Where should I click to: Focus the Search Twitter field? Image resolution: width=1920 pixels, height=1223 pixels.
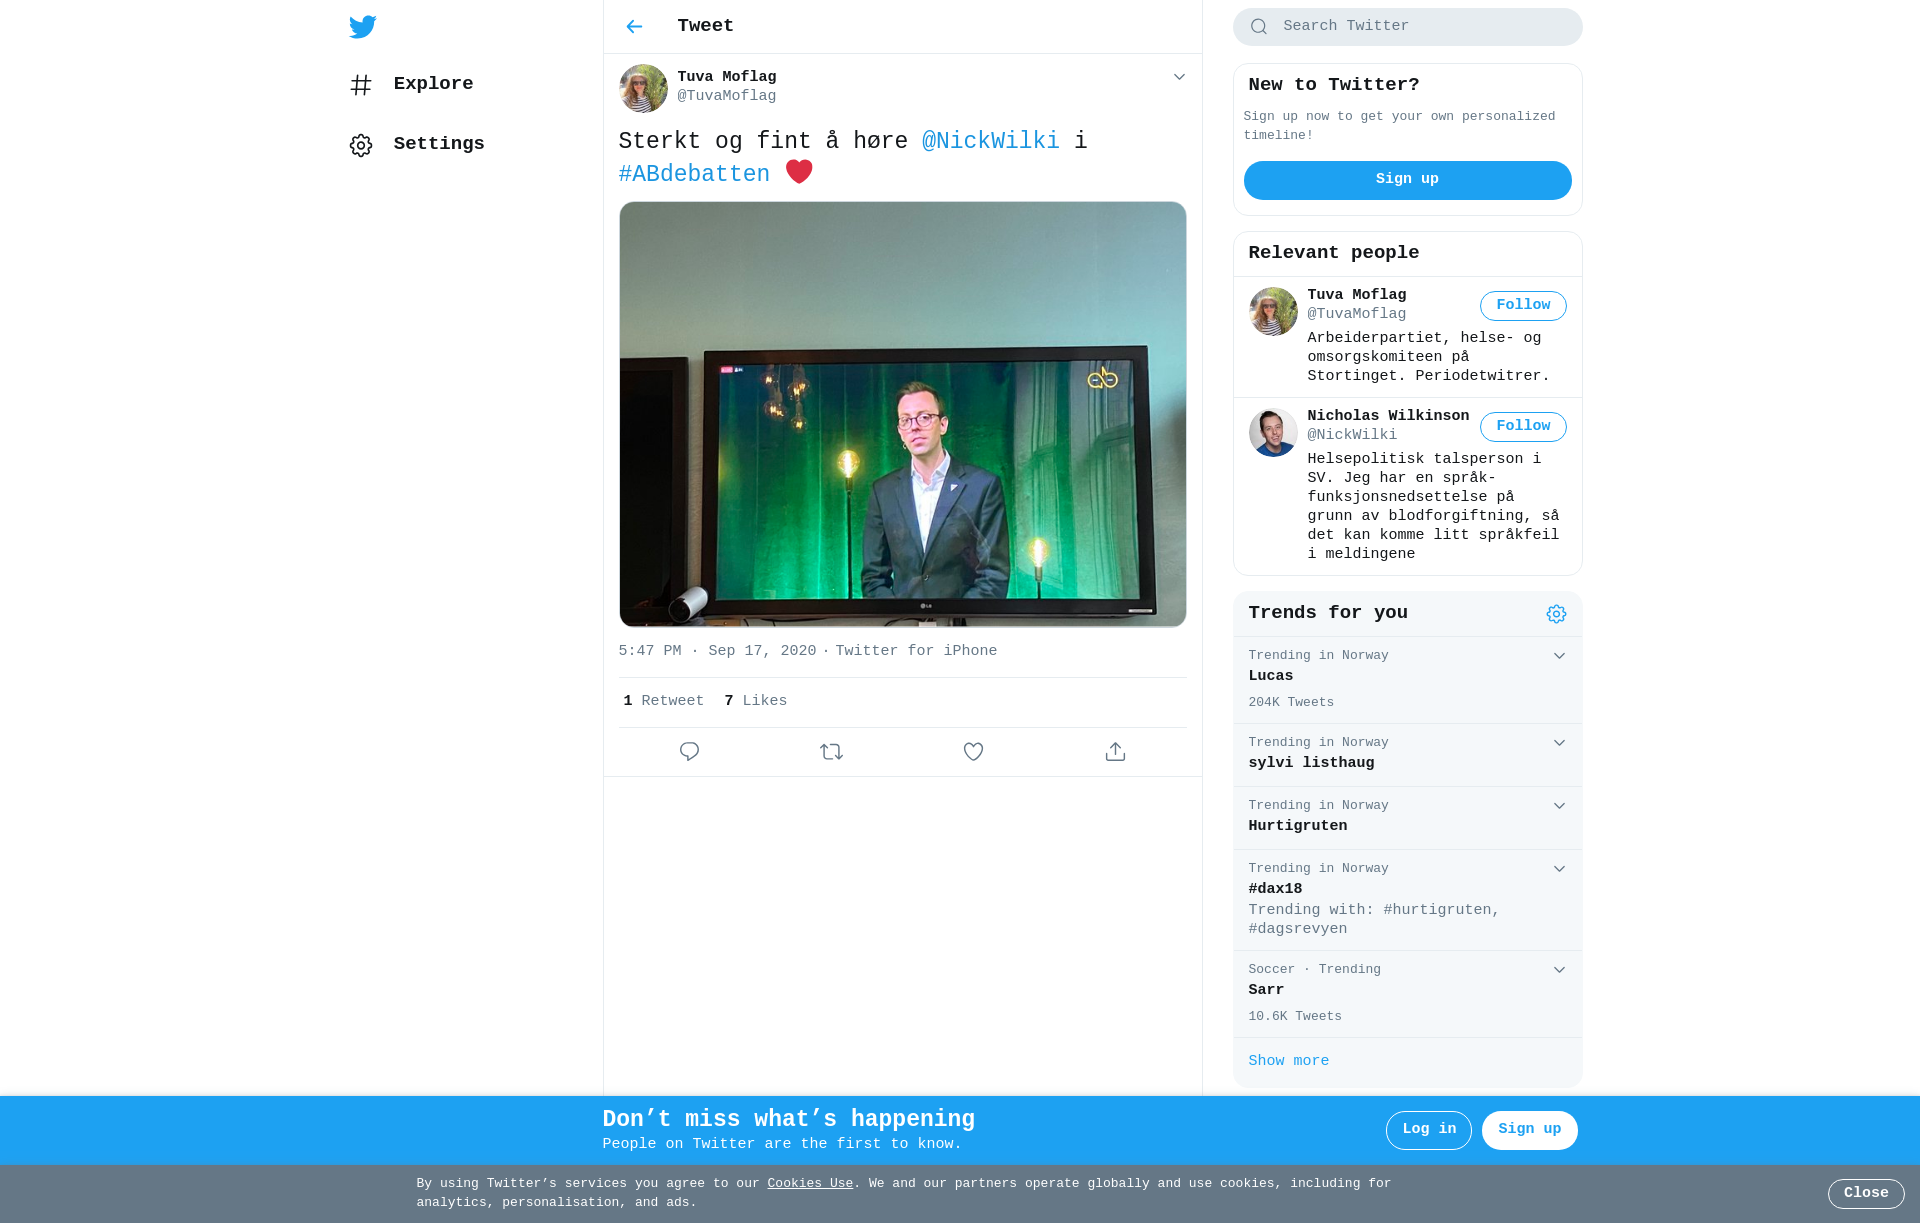(1420, 27)
